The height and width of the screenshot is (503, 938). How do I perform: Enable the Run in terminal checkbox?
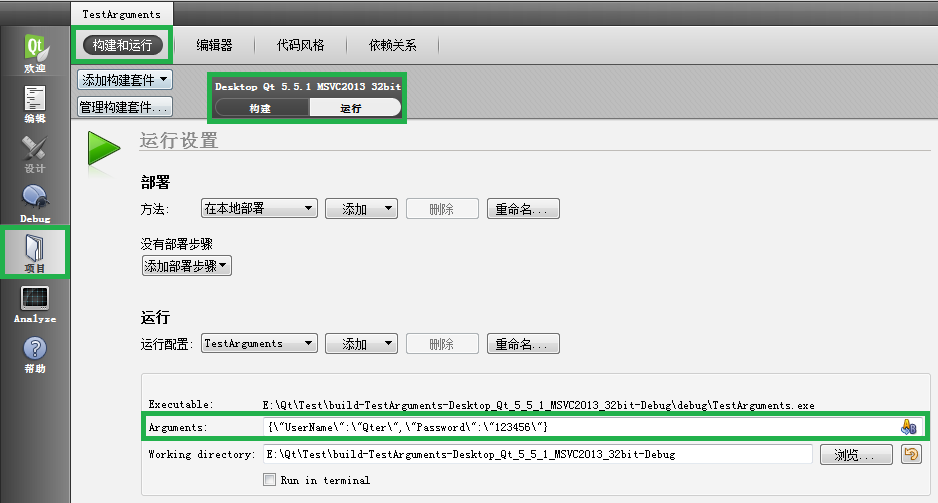tap(269, 480)
